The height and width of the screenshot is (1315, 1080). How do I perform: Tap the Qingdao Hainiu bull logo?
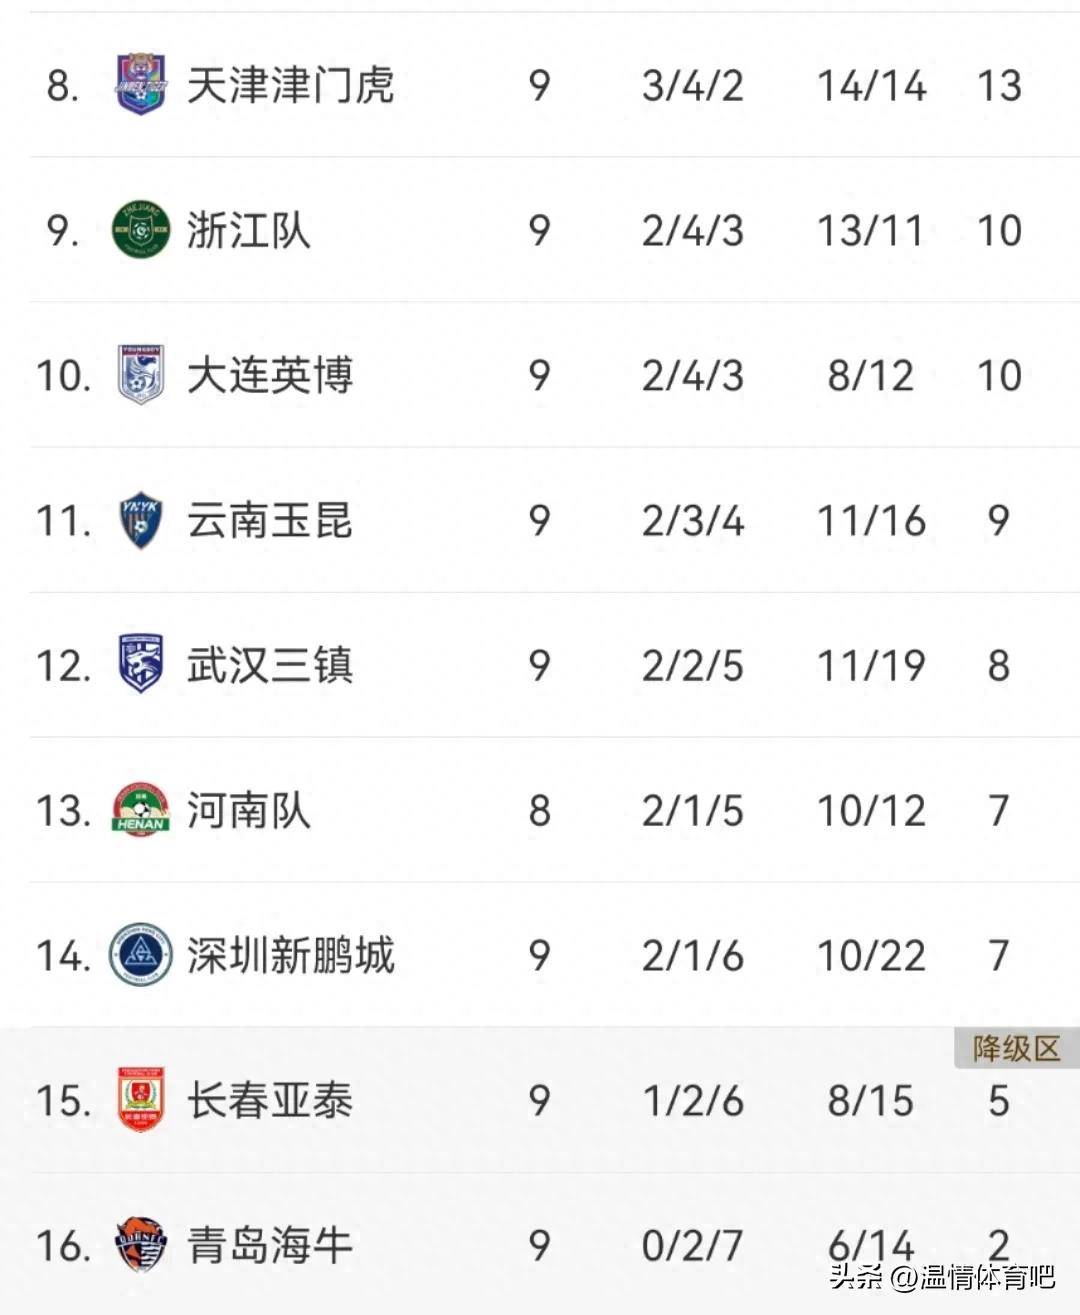(141, 1244)
